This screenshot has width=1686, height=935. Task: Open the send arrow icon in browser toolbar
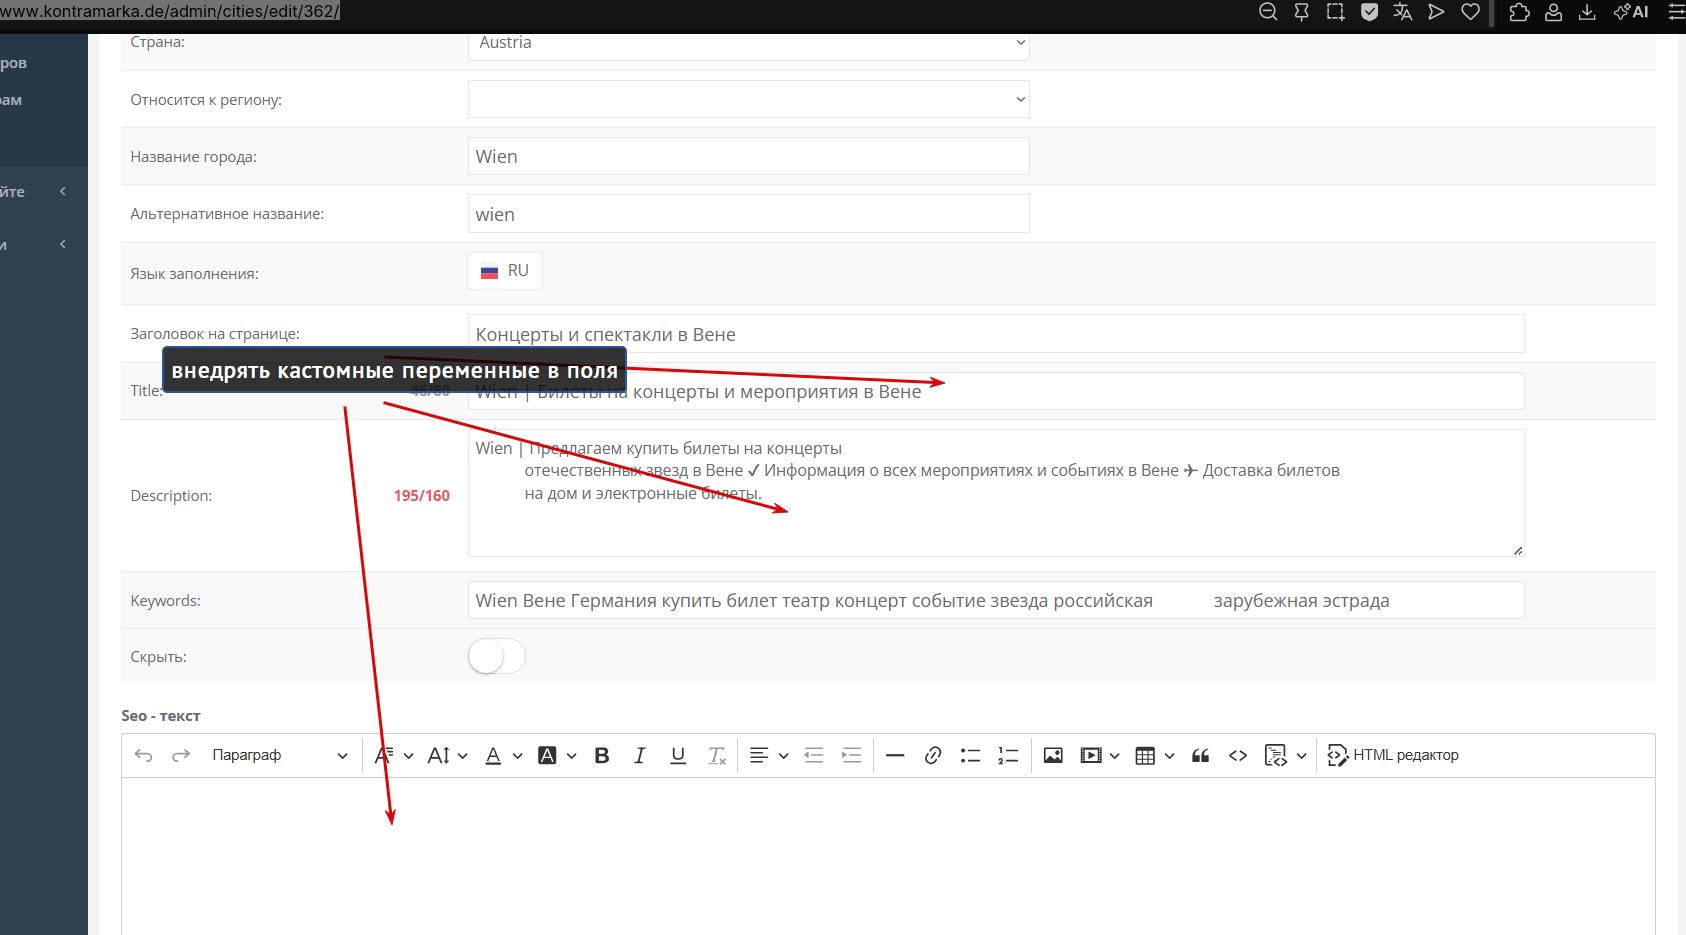[1437, 12]
